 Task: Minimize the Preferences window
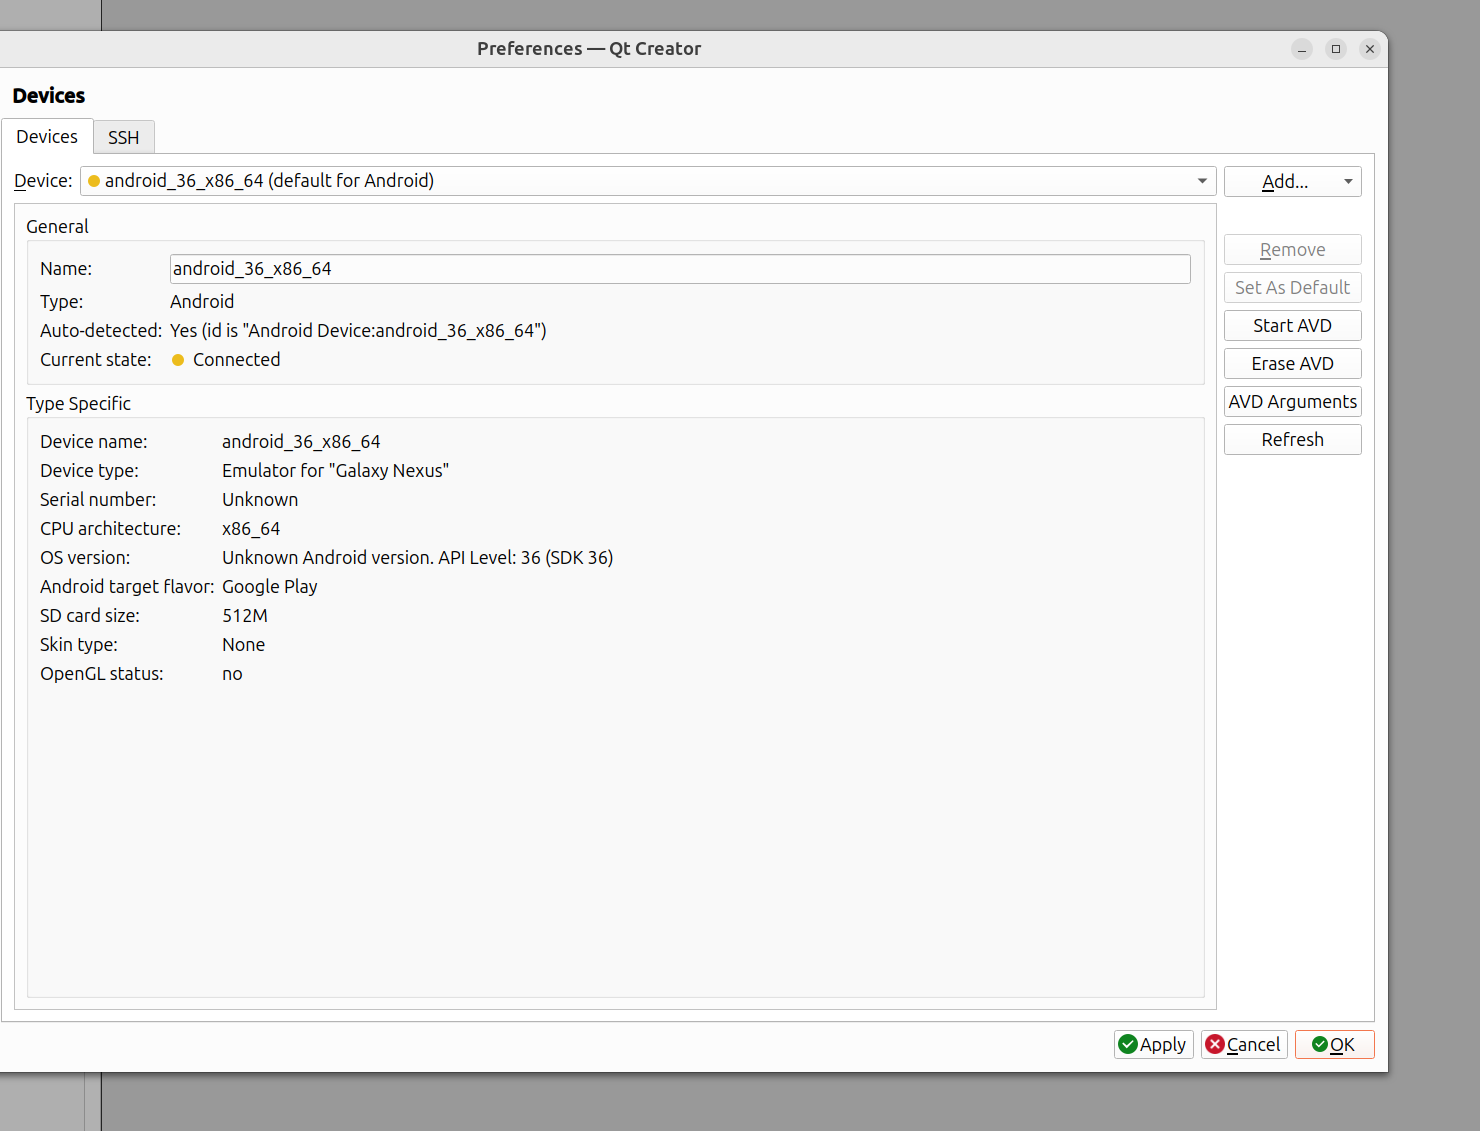click(x=1302, y=49)
